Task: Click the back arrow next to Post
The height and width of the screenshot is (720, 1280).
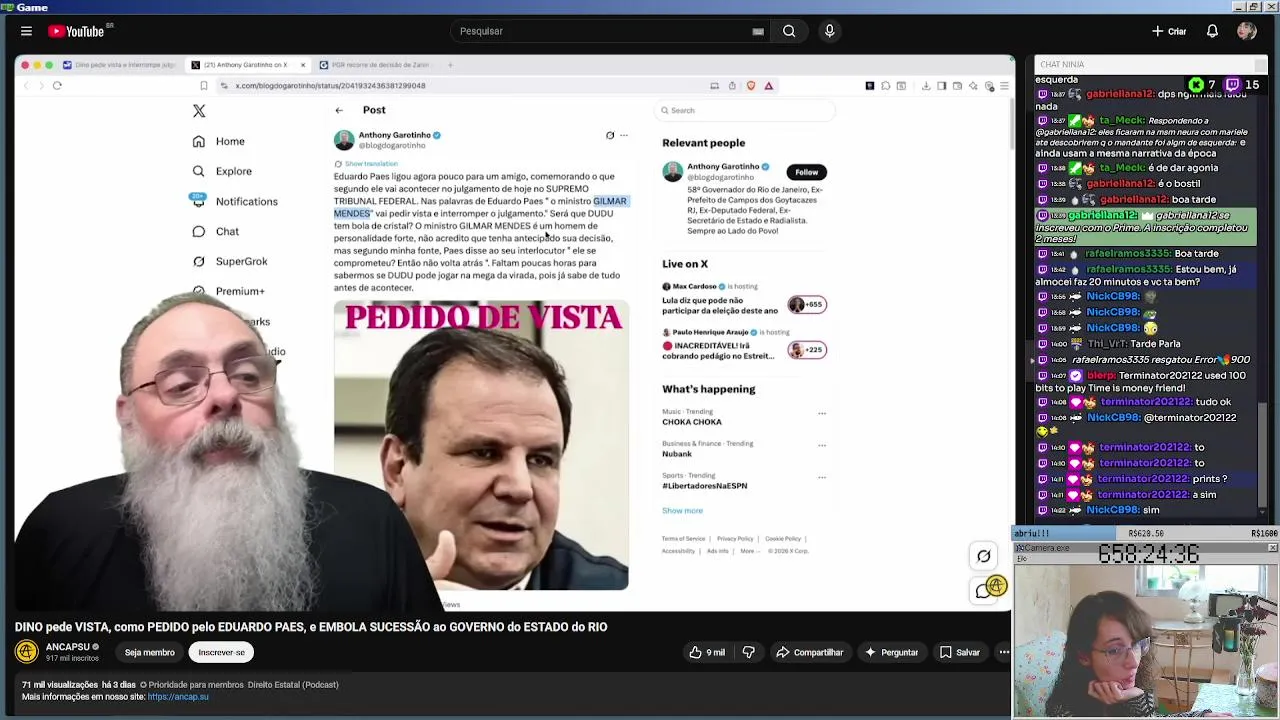Action: pos(339,110)
